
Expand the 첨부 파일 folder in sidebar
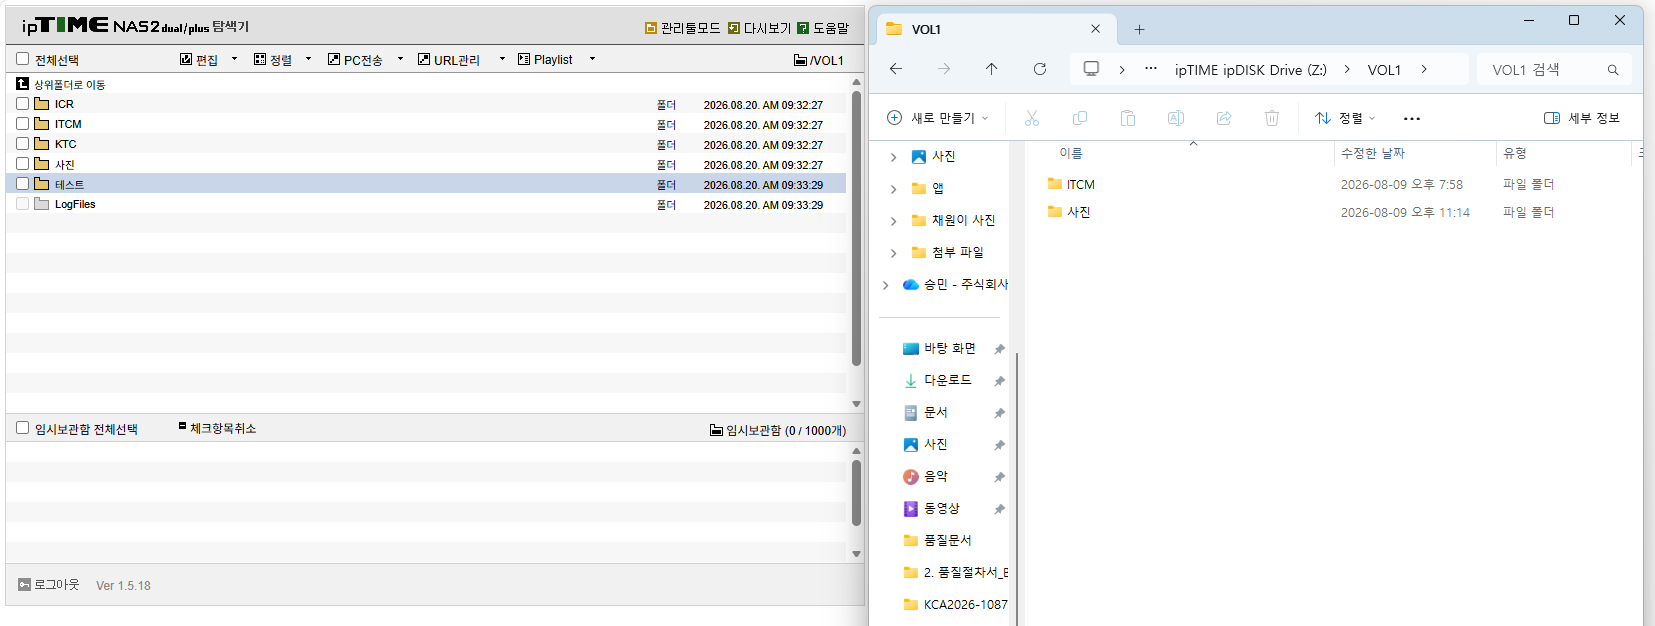coord(893,253)
